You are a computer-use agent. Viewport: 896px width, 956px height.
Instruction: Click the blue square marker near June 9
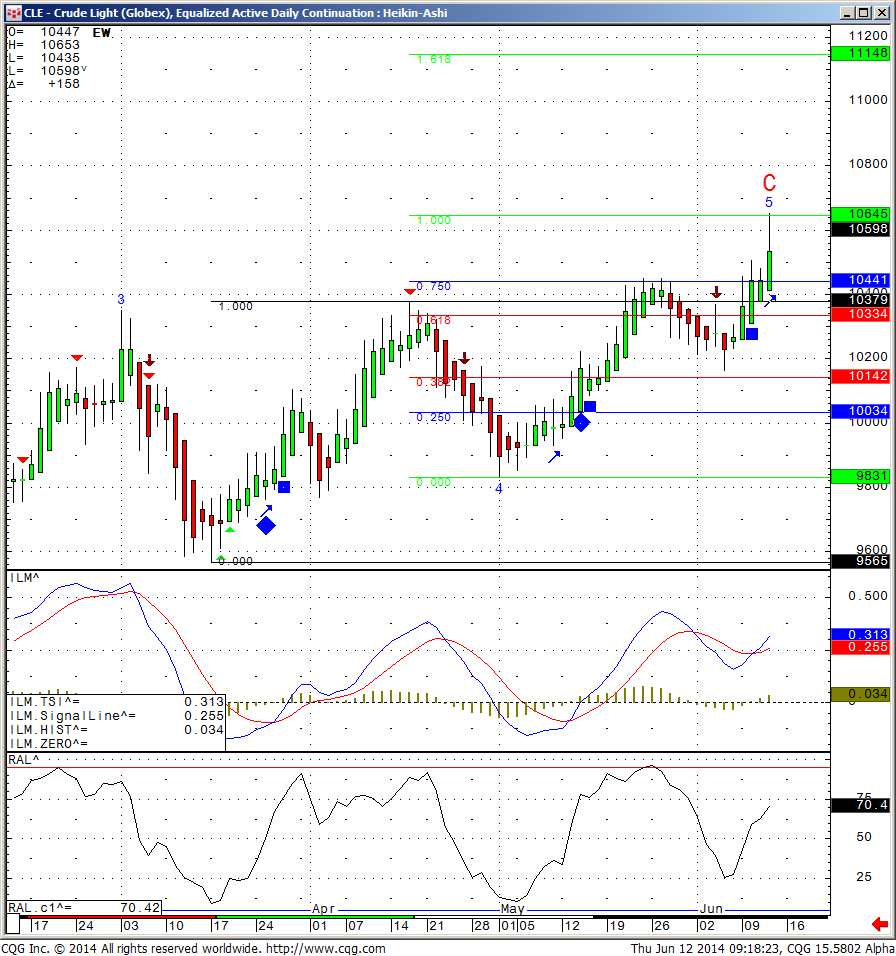click(x=751, y=334)
